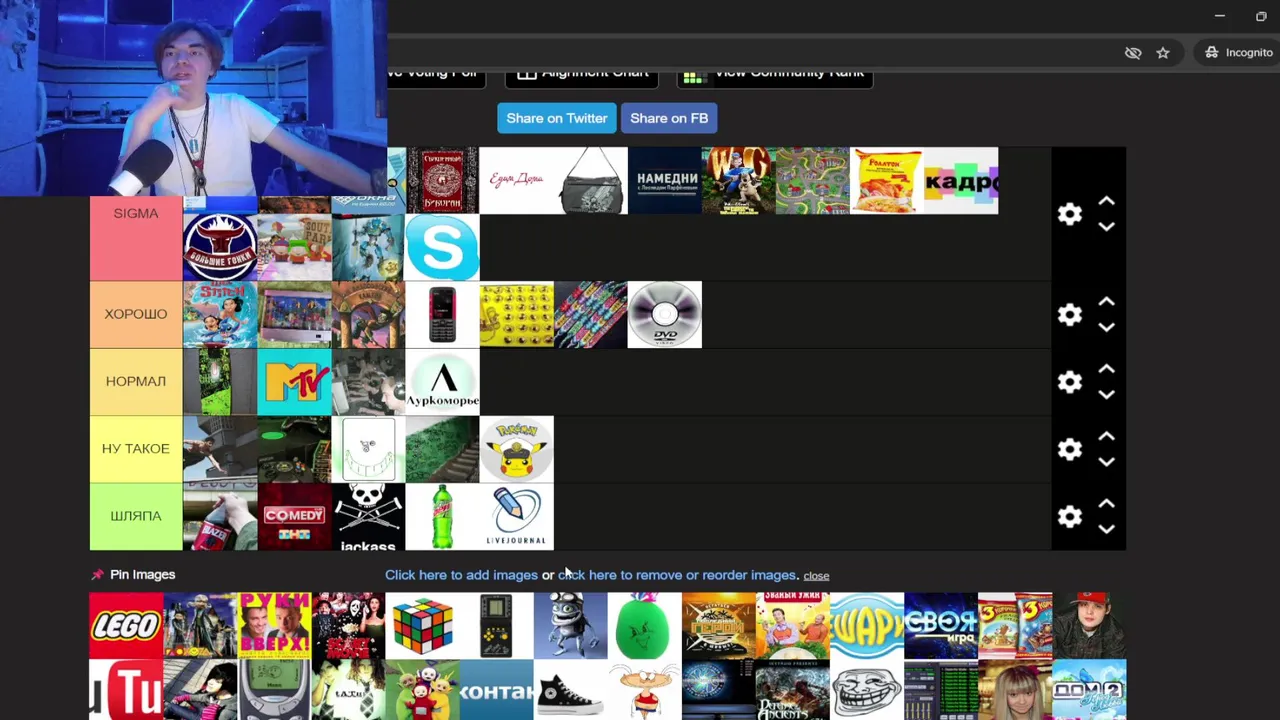Open settings gear for НОРМАЛ row
This screenshot has width=1280, height=720.
point(1070,382)
